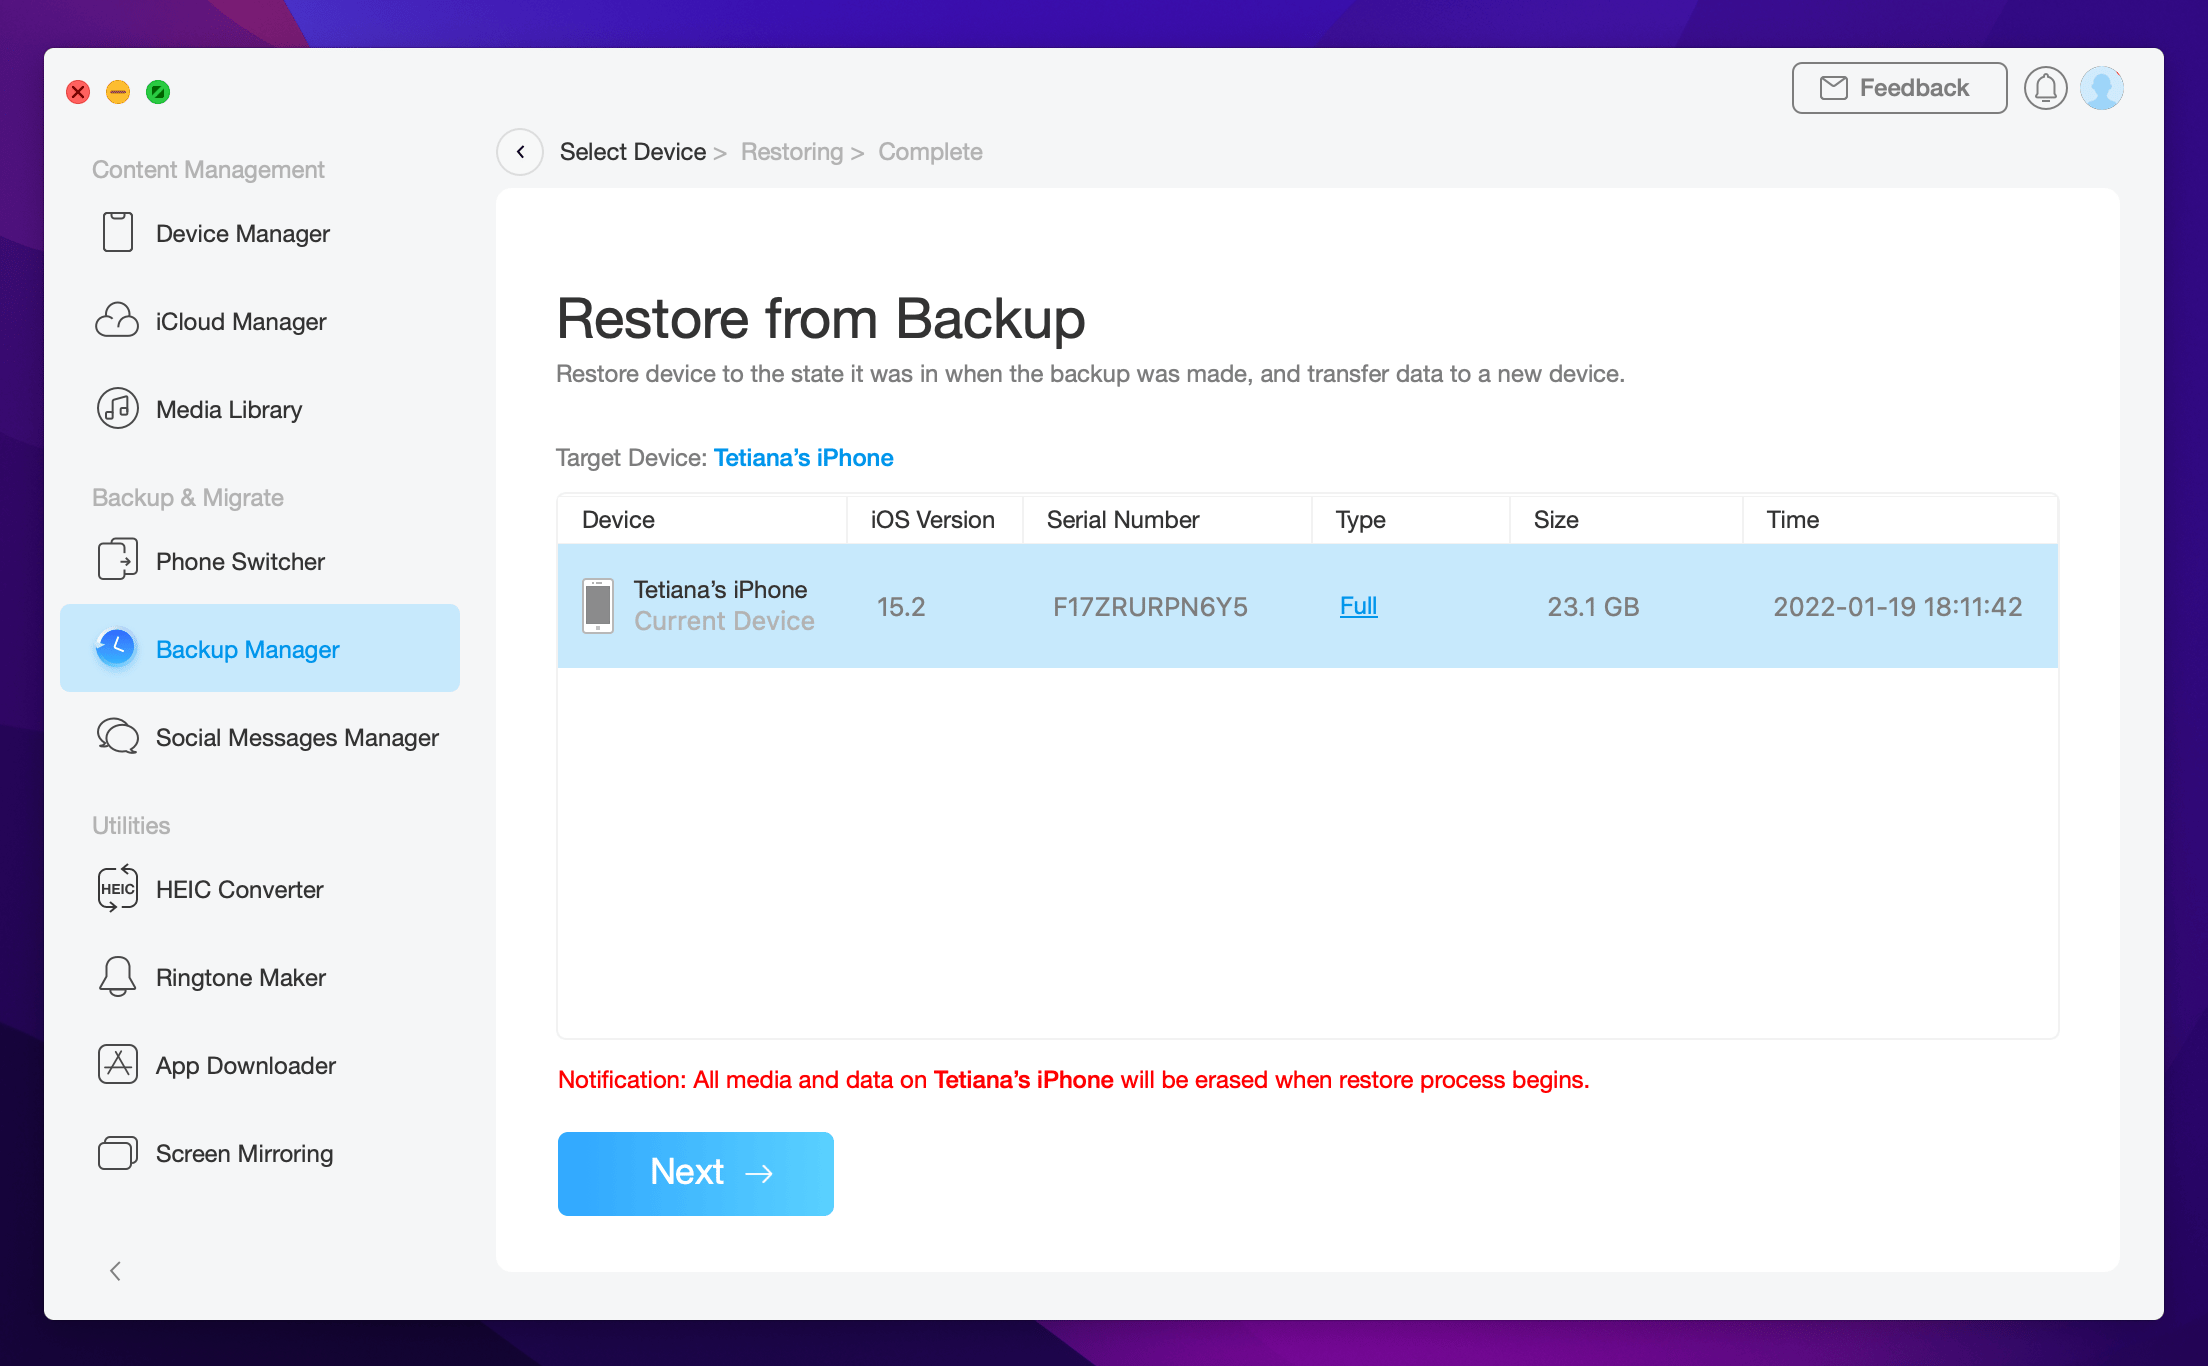
Task: Select the HEIC Converter menu label
Action: click(x=240, y=889)
